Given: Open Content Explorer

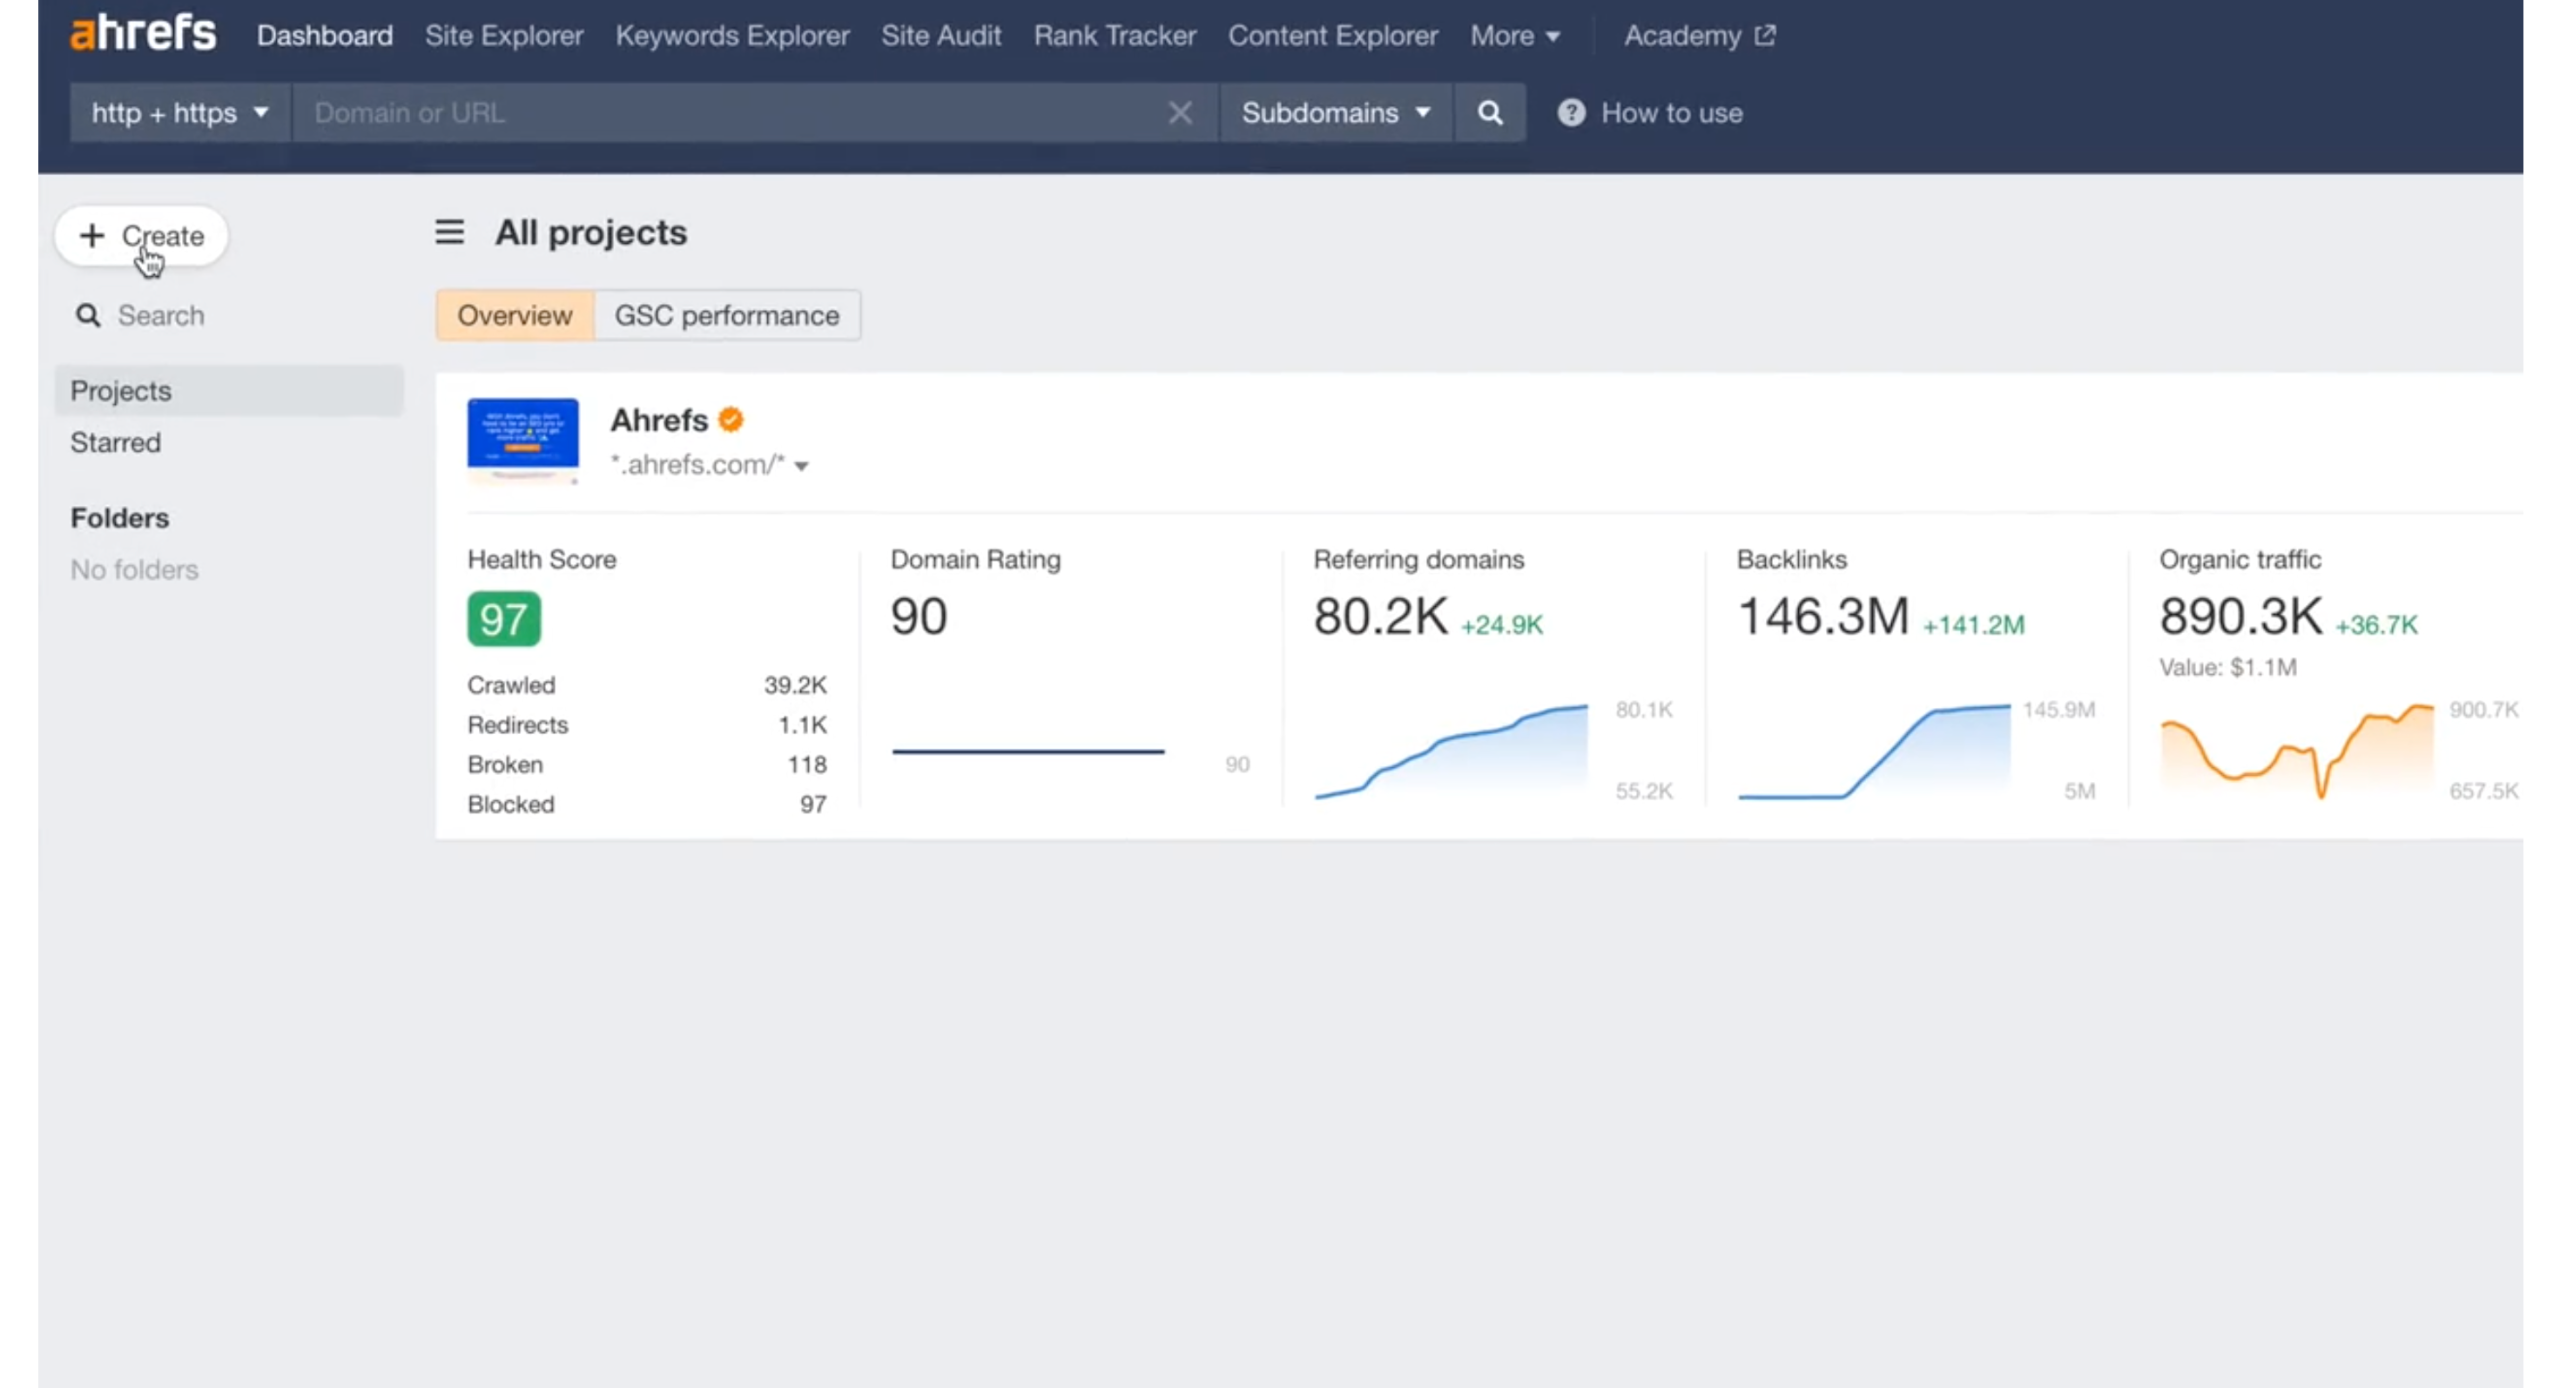Looking at the screenshot, I should (1333, 35).
